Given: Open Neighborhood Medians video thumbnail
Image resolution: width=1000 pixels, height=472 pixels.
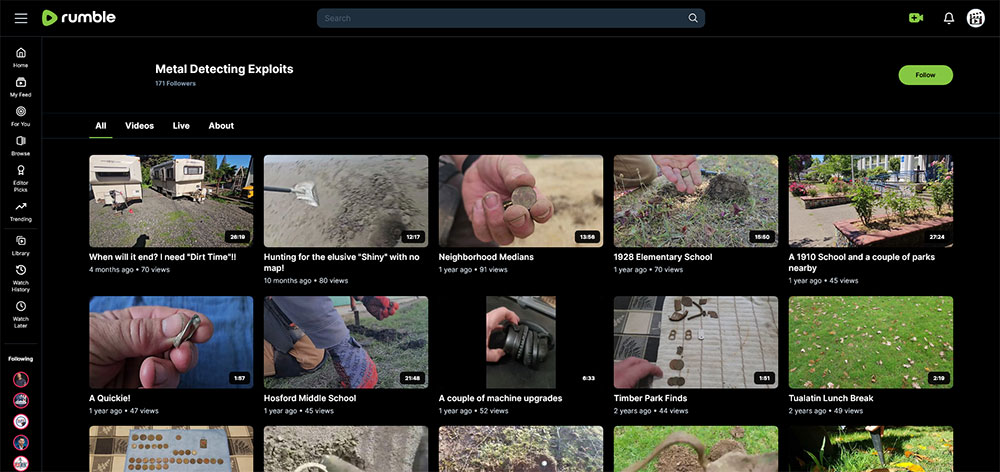Looking at the screenshot, I should [x=520, y=201].
